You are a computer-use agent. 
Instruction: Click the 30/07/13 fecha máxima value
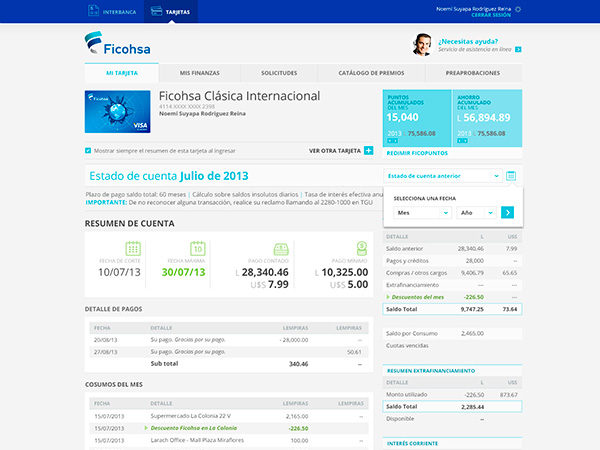click(183, 272)
